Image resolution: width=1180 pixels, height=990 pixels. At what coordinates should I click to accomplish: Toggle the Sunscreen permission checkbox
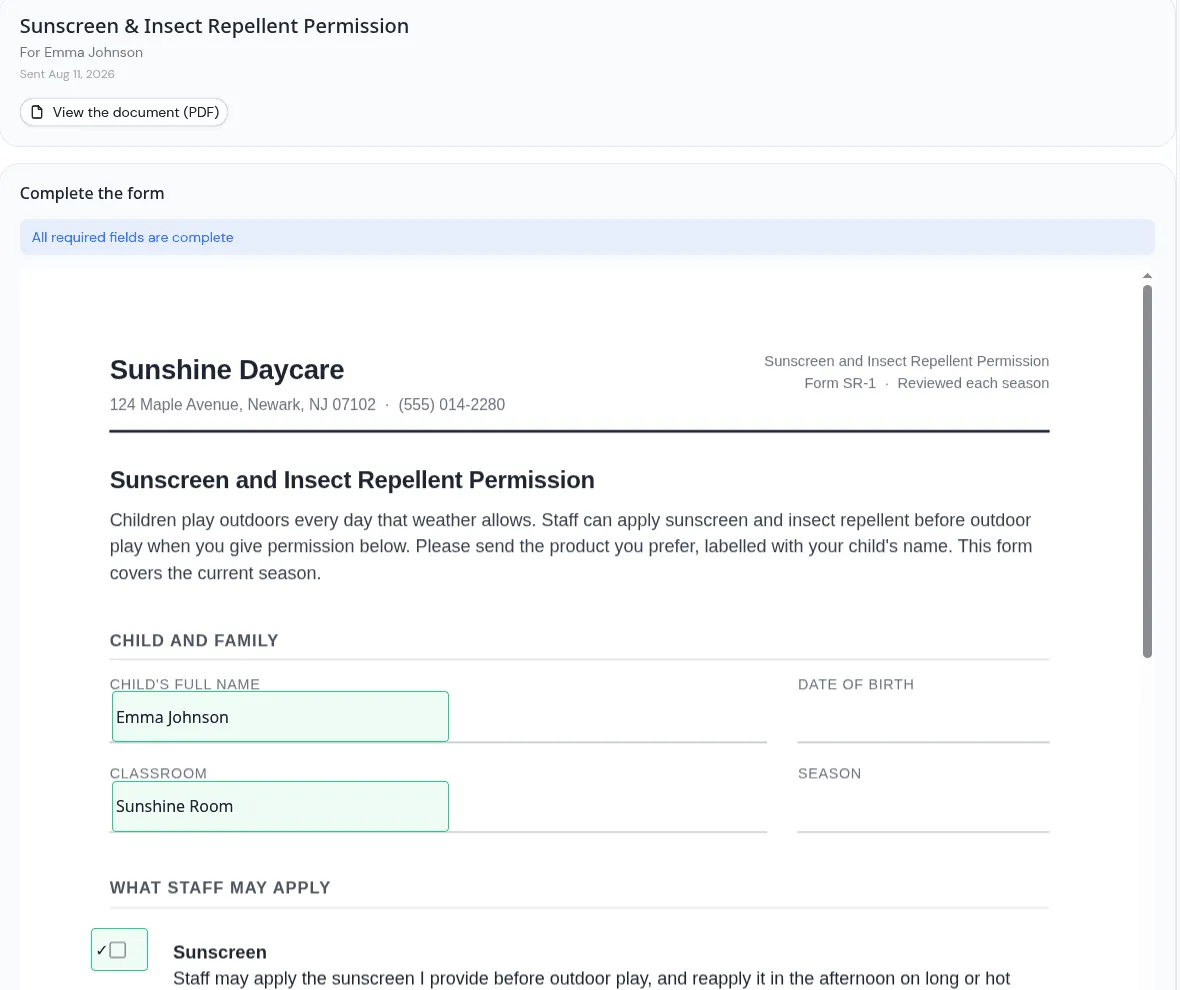pos(119,949)
